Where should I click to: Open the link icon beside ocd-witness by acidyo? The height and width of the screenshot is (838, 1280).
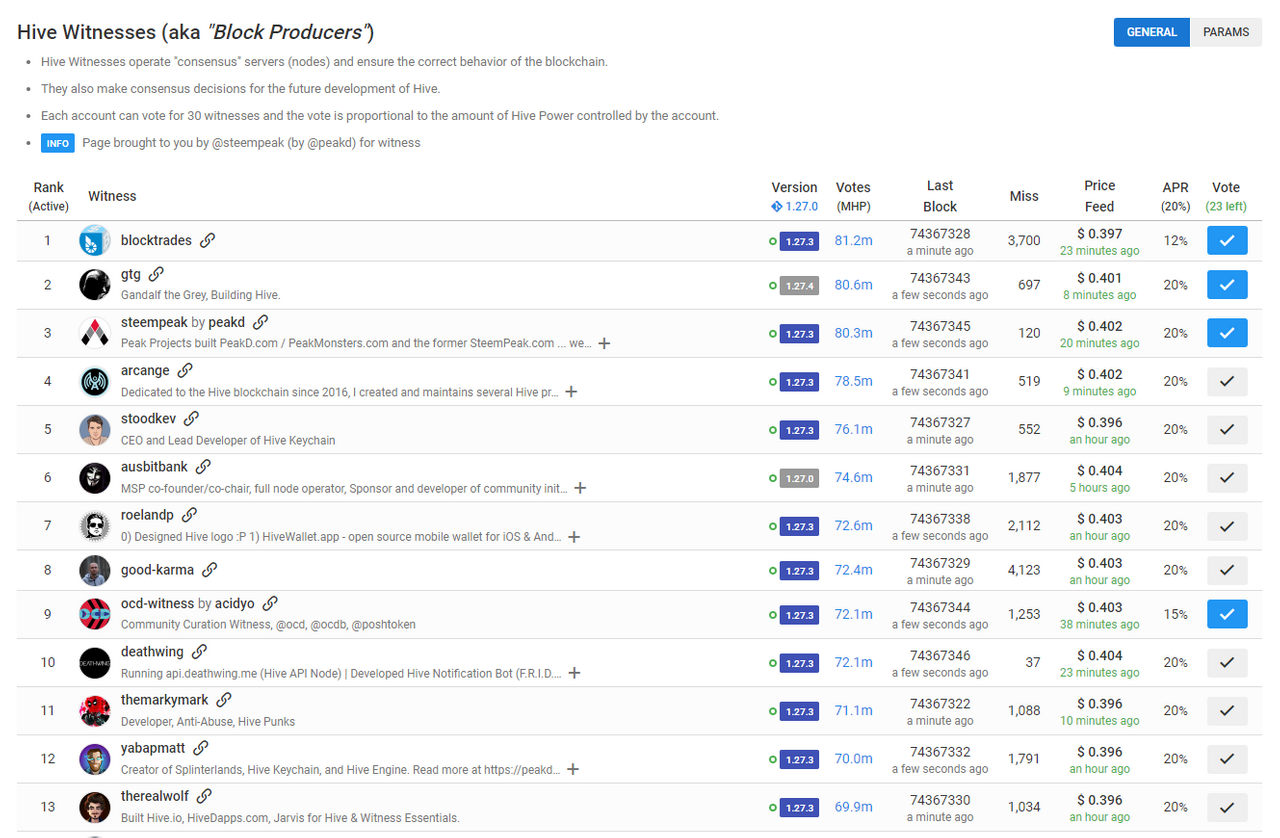click(270, 603)
